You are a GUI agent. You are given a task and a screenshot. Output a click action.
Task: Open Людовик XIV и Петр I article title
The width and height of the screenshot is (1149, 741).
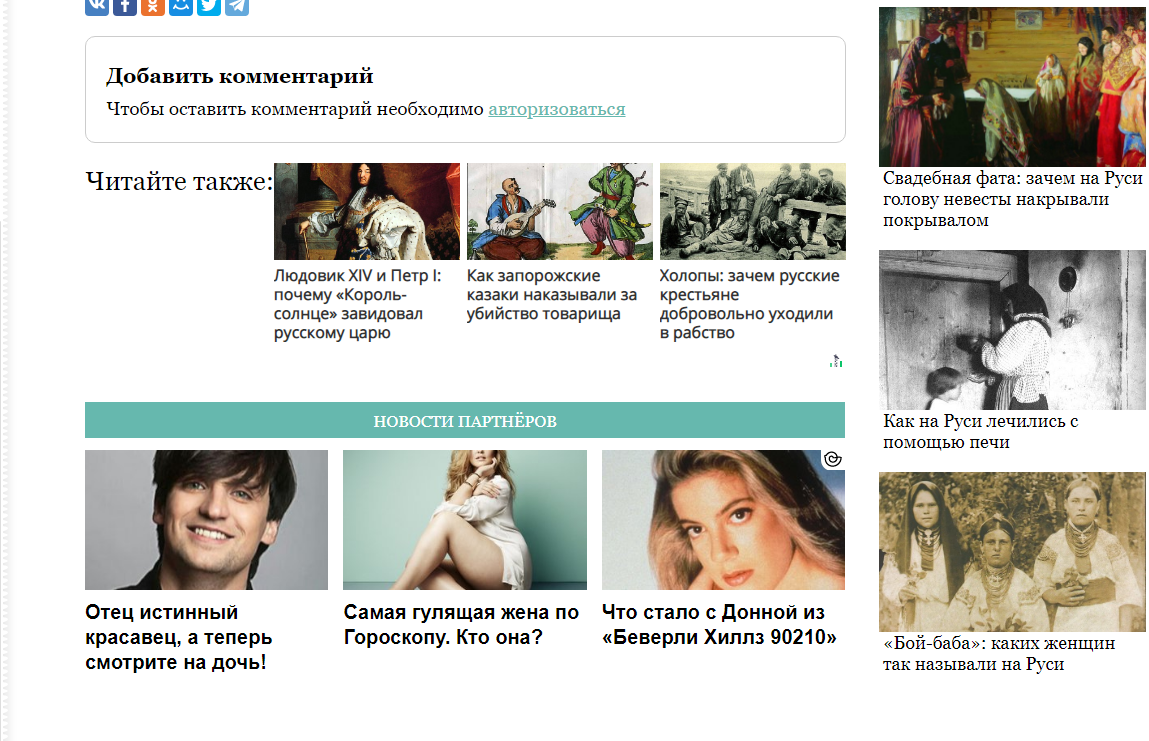(358, 304)
